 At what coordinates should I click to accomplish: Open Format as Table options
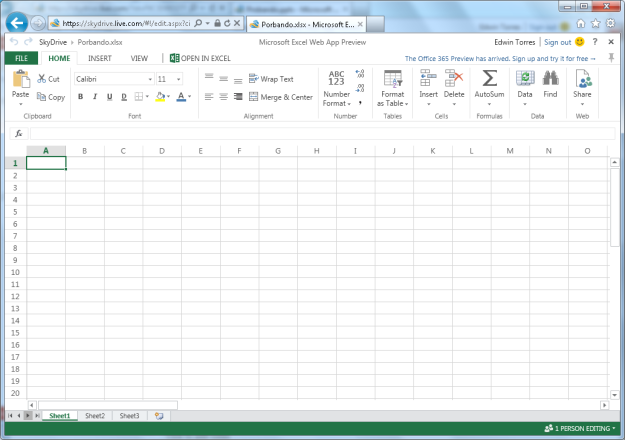[x=393, y=88]
